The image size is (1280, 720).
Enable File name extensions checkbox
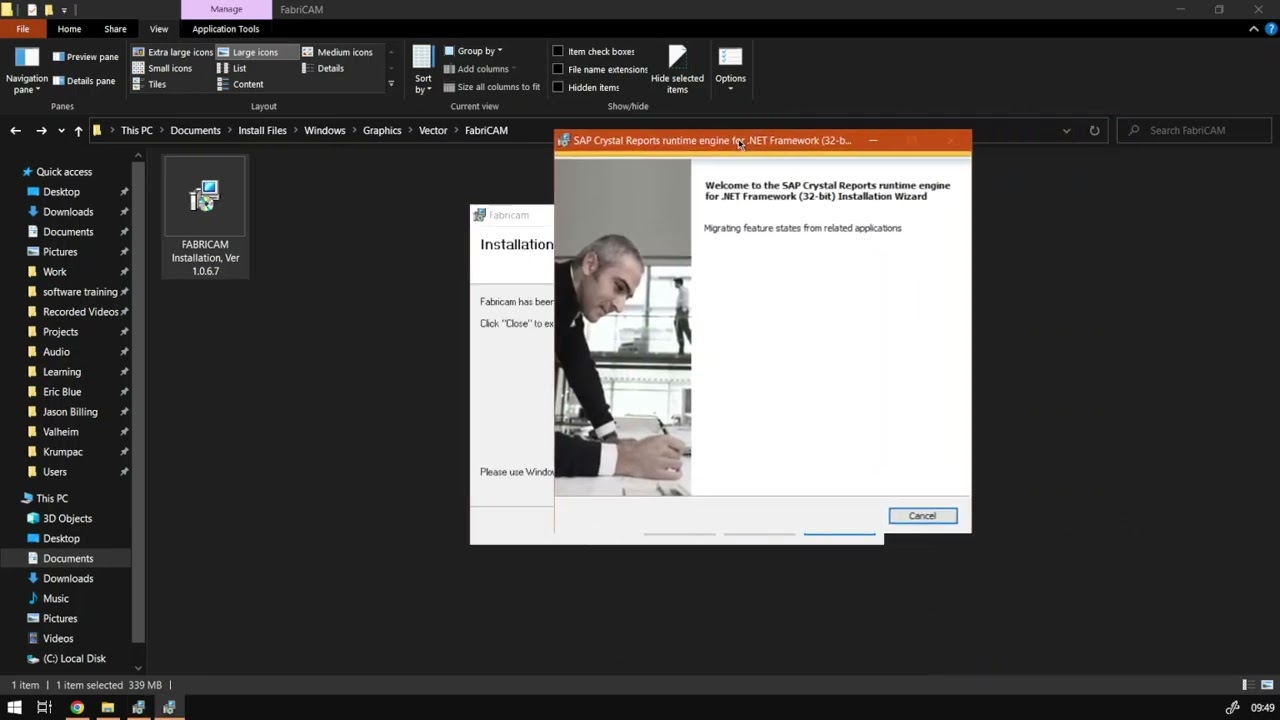click(x=558, y=69)
